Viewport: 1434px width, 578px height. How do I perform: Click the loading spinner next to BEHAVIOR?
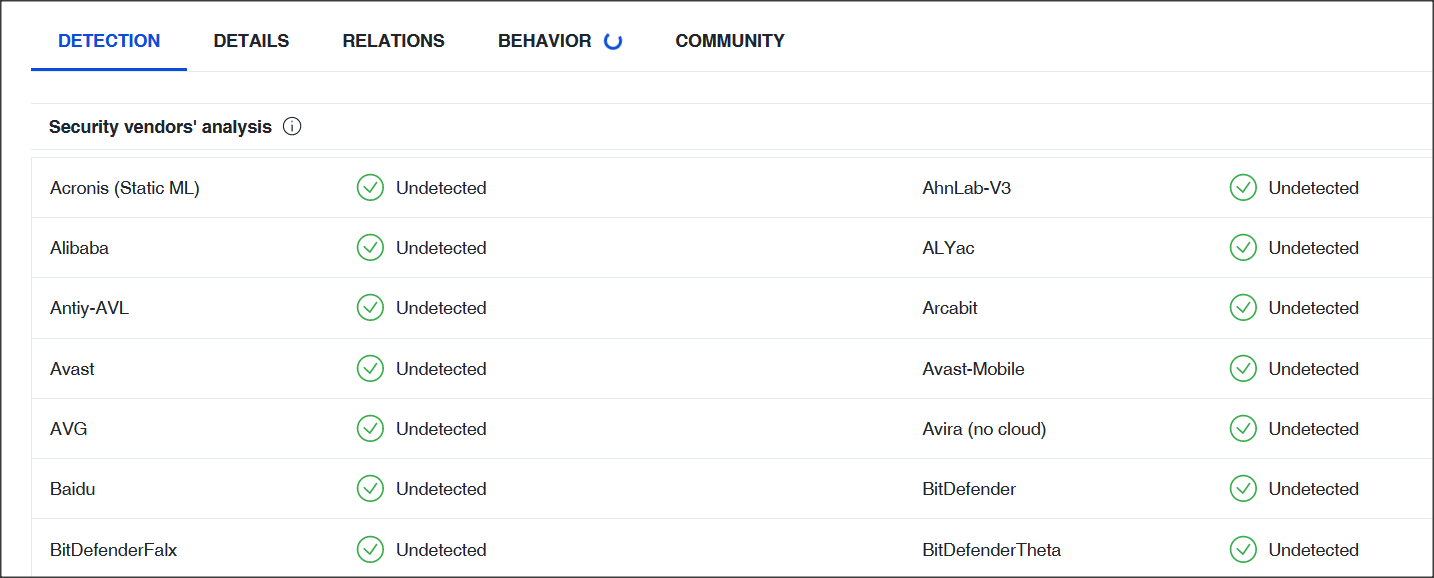[613, 41]
